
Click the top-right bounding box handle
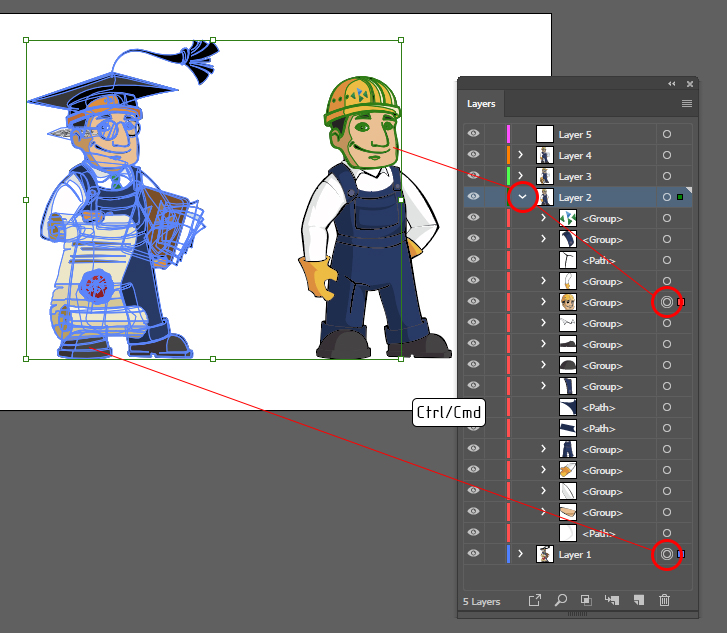pyautogui.click(x=401, y=40)
